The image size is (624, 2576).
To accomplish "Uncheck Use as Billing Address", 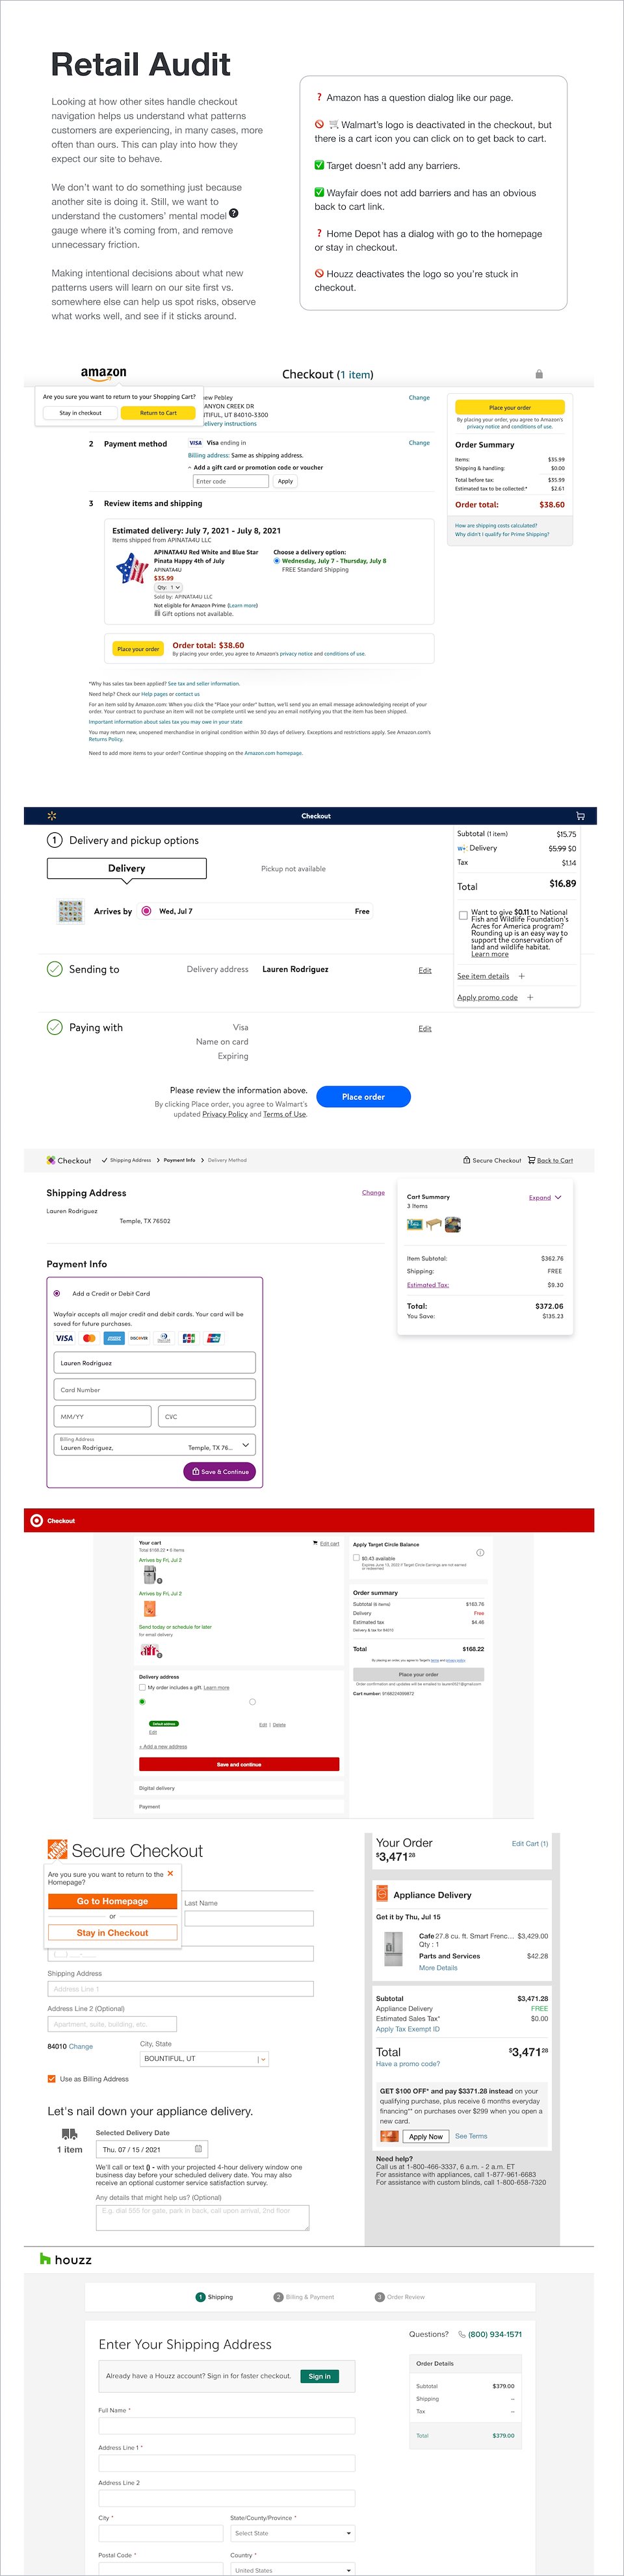I will click(52, 2078).
